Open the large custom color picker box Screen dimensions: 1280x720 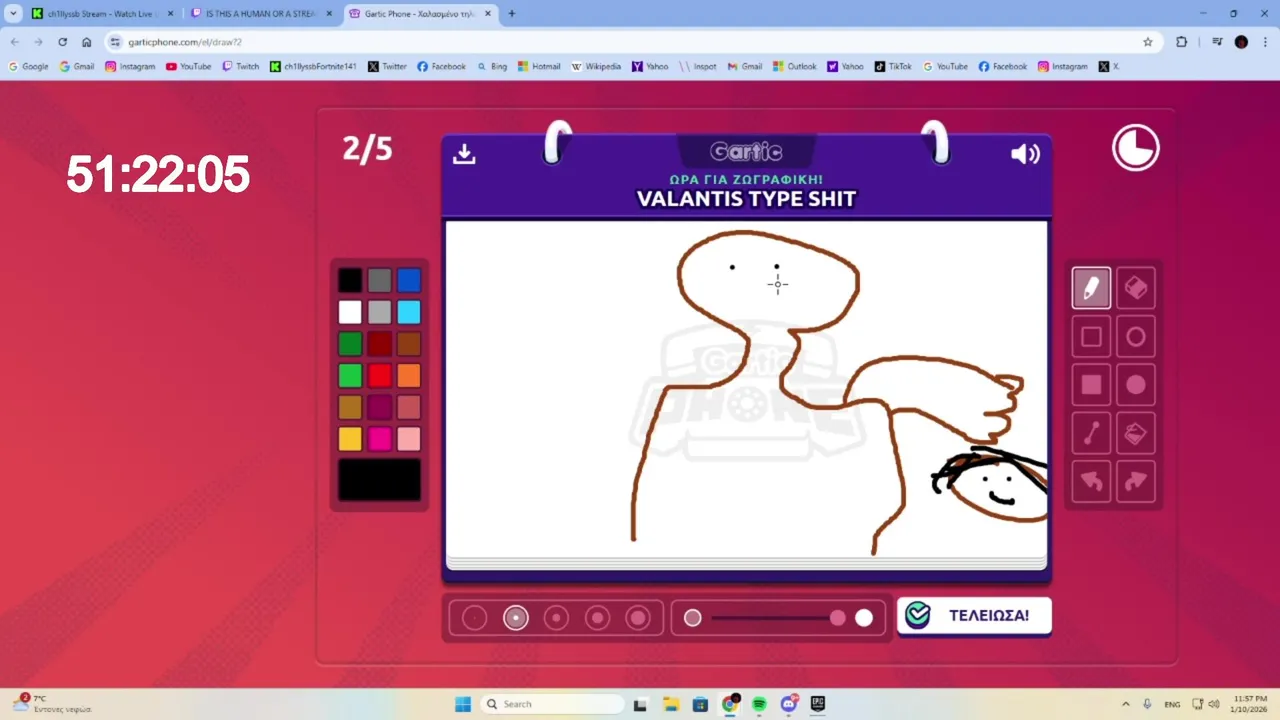click(379, 480)
